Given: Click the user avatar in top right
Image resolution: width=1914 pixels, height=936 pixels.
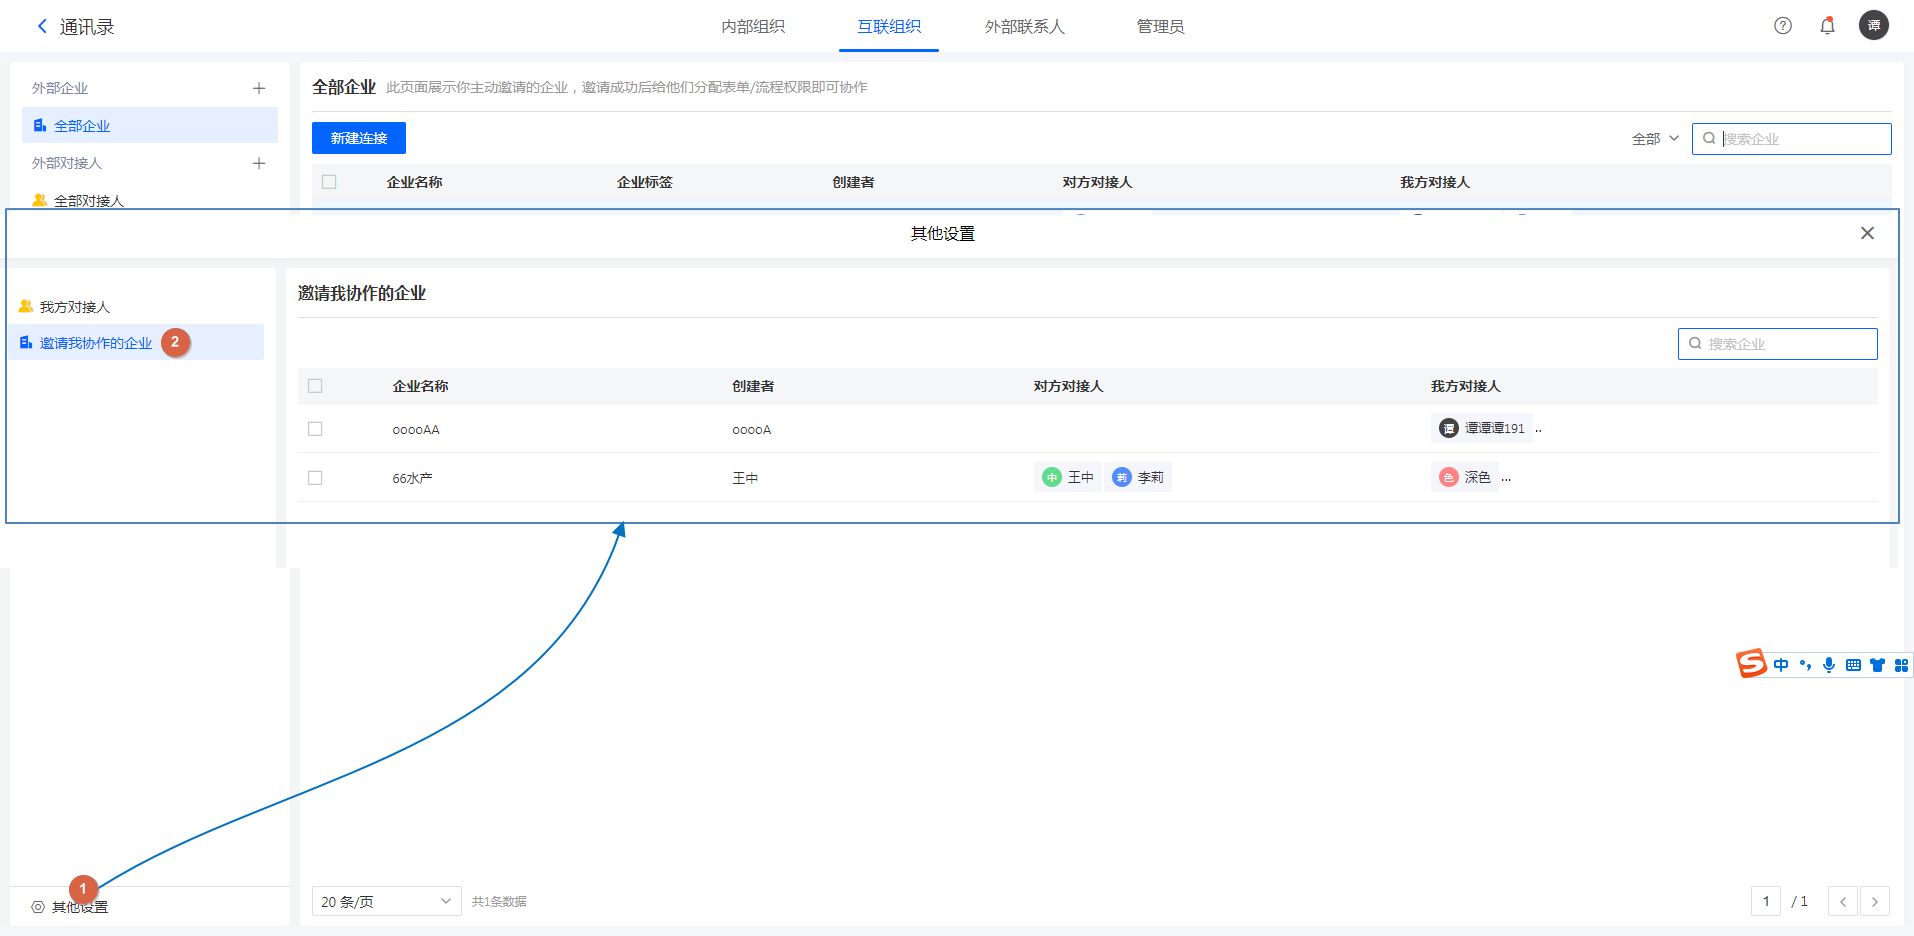Looking at the screenshot, I should (x=1873, y=25).
